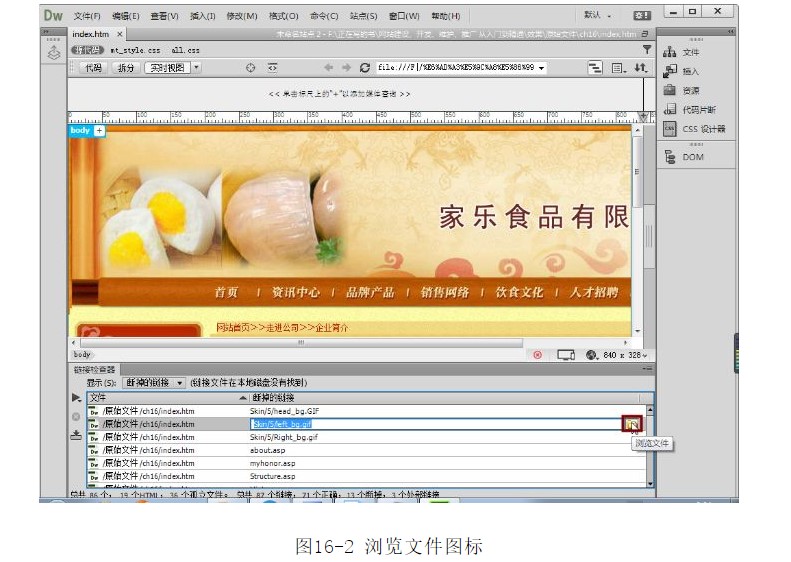Open the DOM panel

692,157
